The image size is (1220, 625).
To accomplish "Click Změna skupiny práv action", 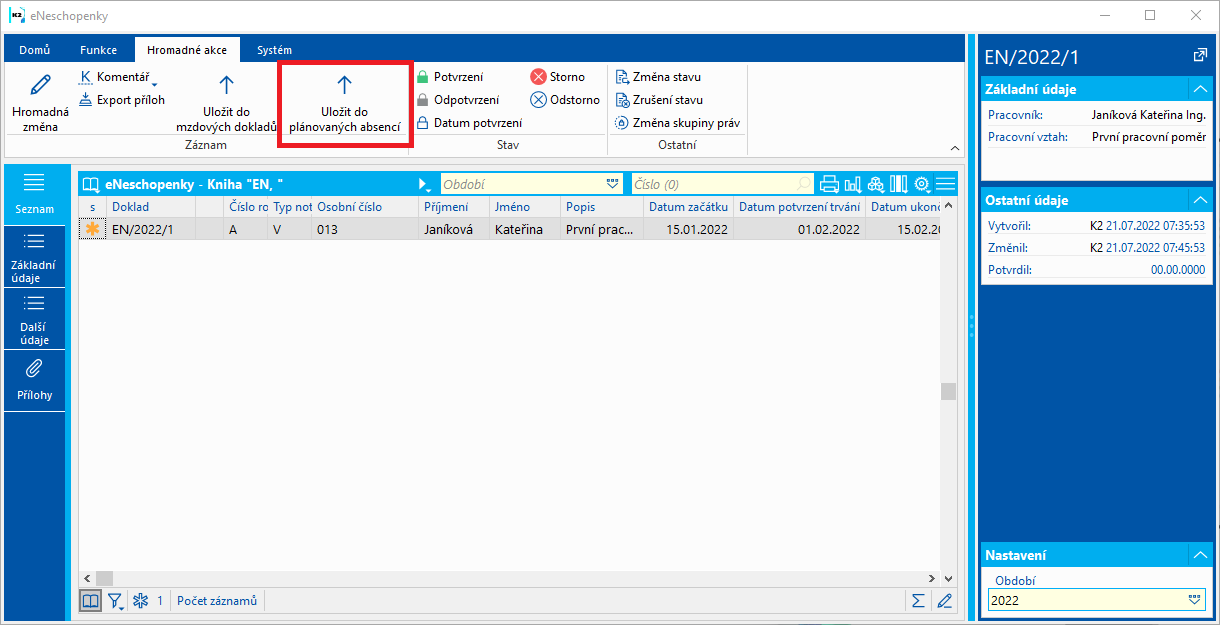I will point(677,123).
